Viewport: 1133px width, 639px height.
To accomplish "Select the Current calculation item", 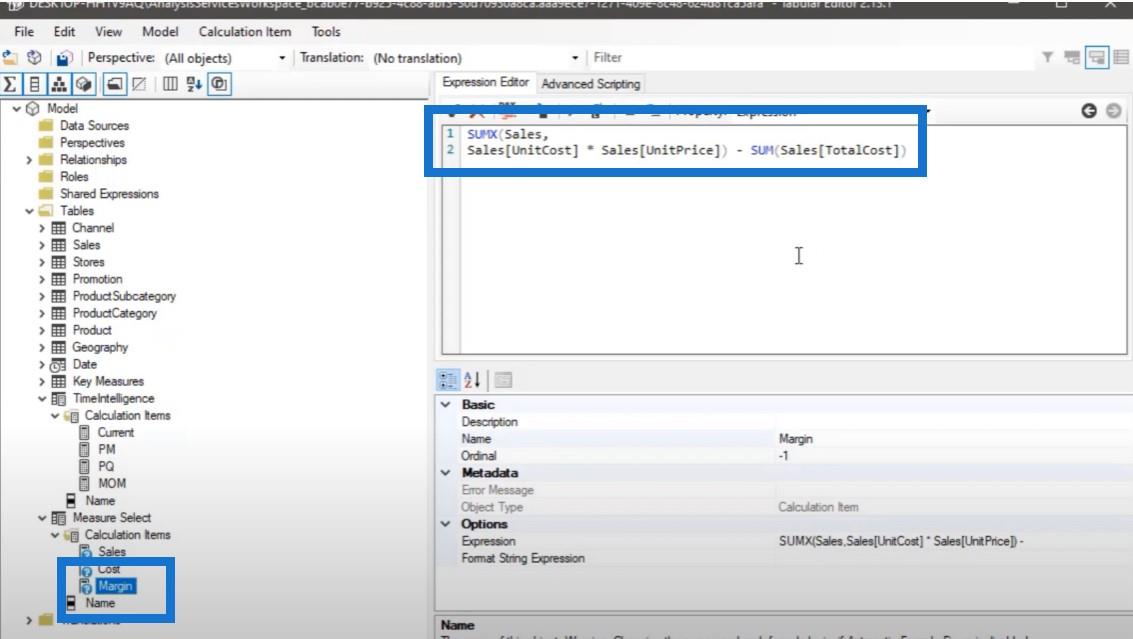I will [x=116, y=432].
